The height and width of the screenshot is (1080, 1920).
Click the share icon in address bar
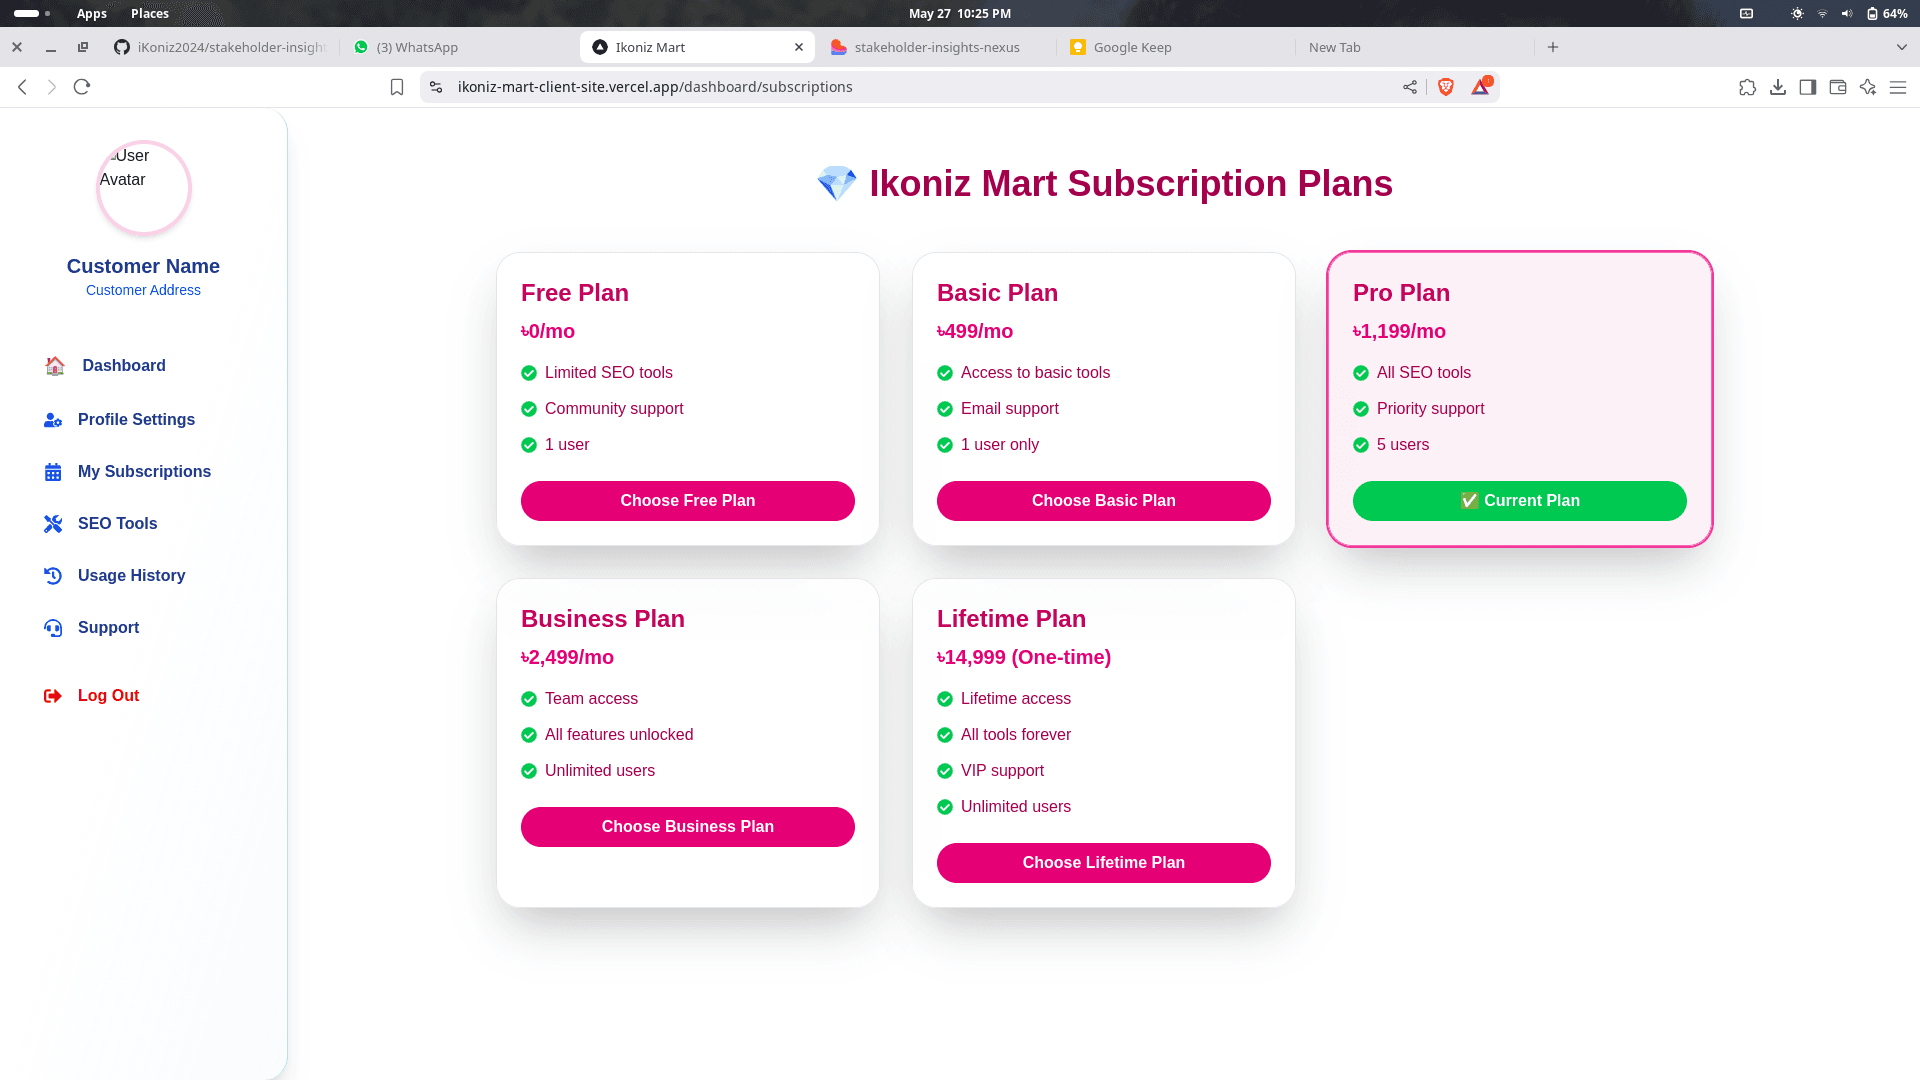coord(1410,87)
